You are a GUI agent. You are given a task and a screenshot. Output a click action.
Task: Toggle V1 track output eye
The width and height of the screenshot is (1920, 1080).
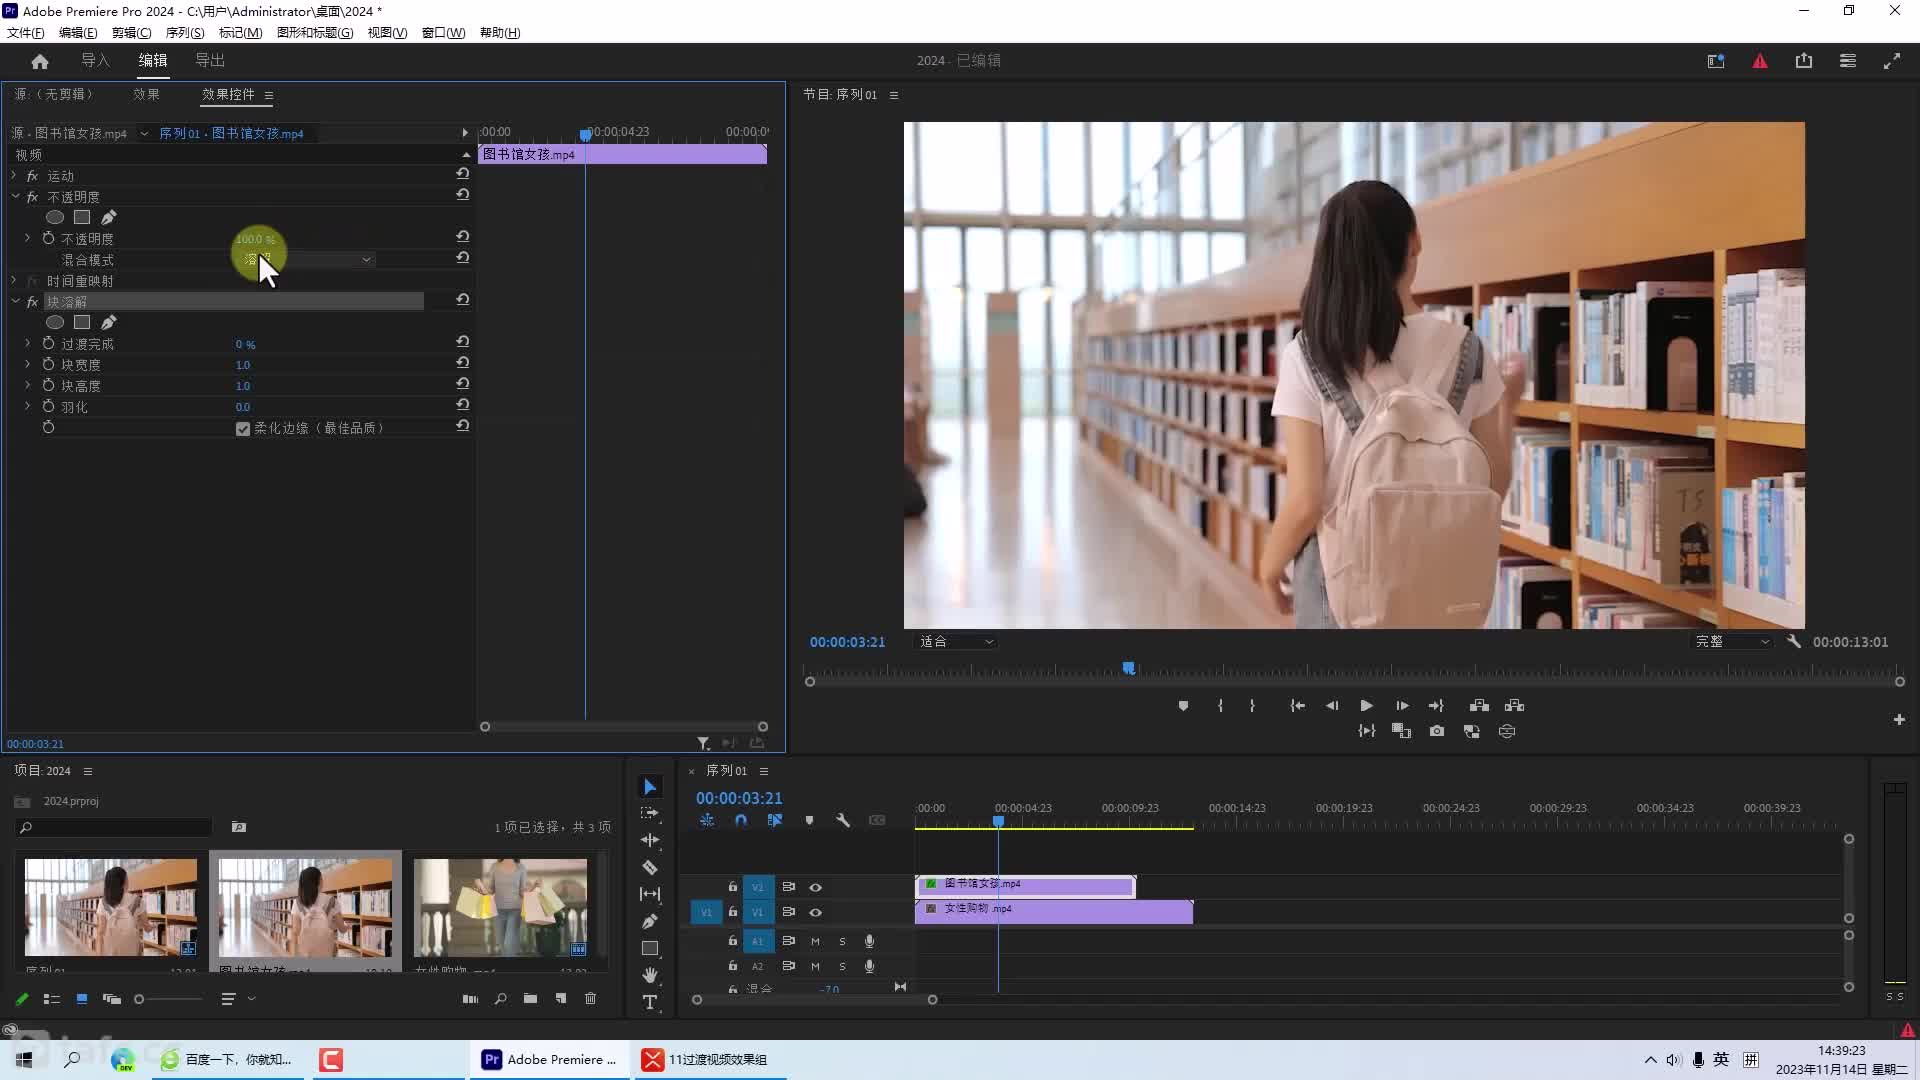pyautogui.click(x=816, y=912)
